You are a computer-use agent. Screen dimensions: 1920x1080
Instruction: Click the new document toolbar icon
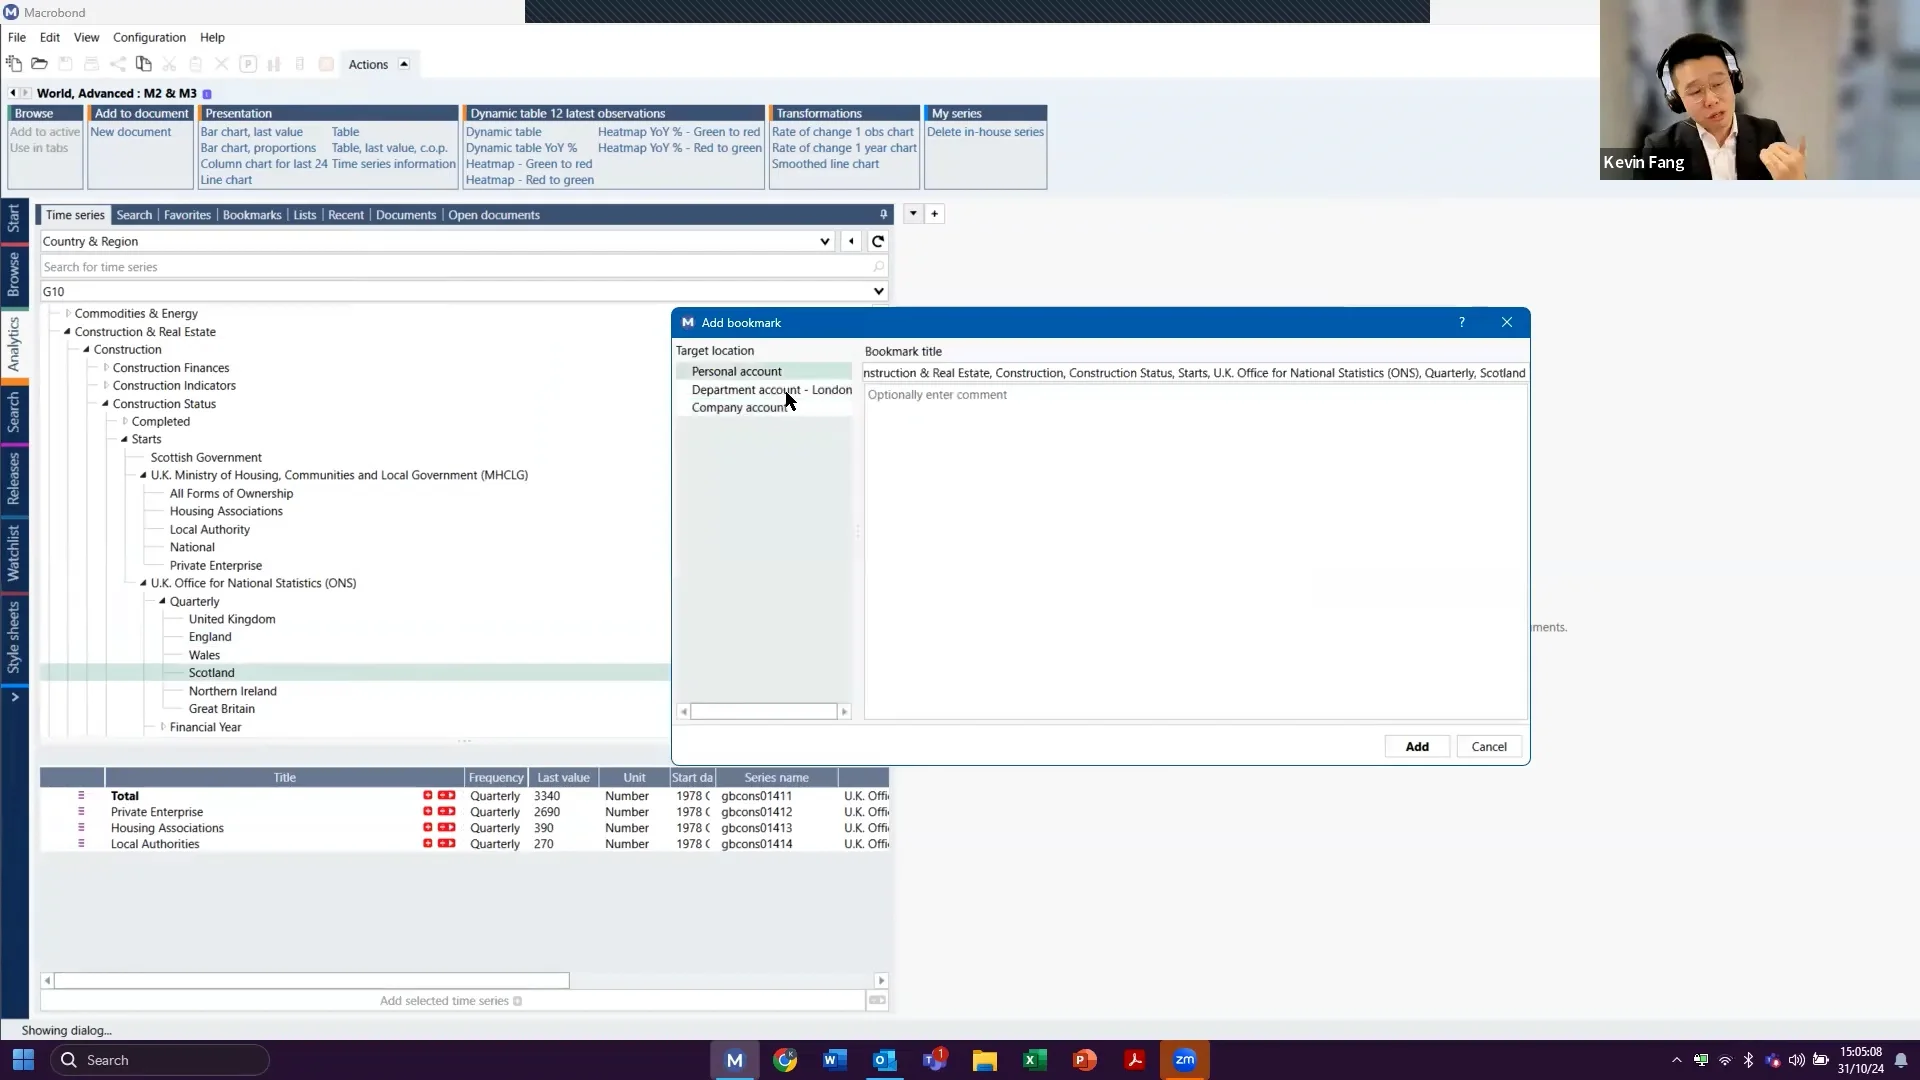click(x=14, y=64)
